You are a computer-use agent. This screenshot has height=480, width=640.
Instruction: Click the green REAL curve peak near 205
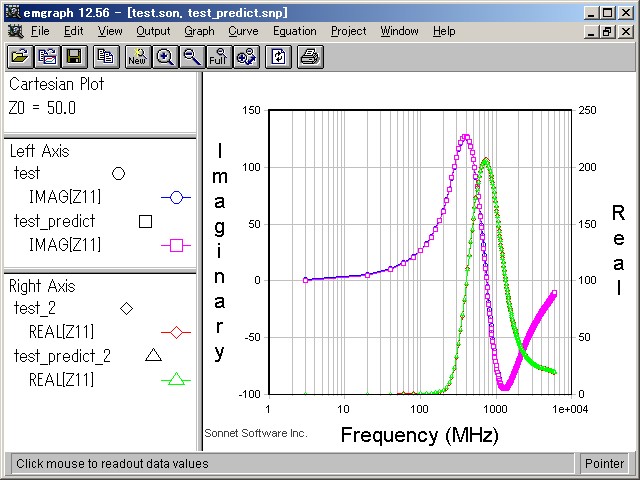tap(485, 160)
